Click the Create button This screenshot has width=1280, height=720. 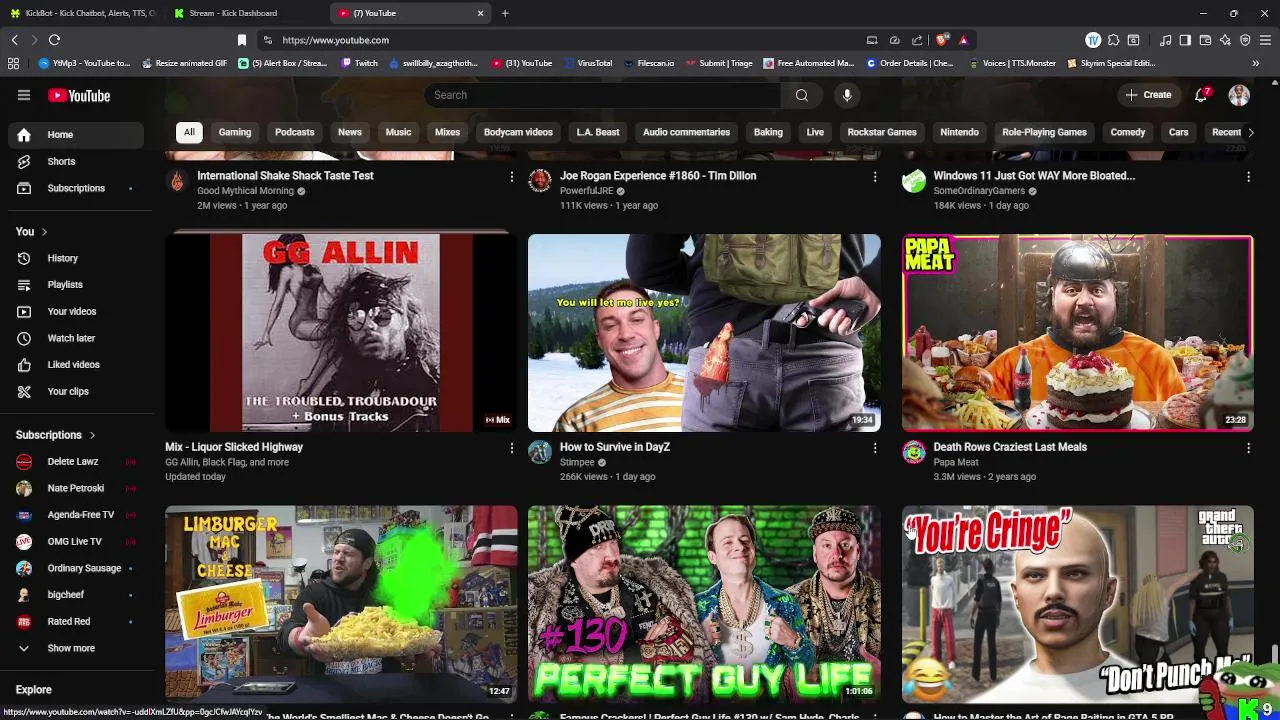point(1148,95)
